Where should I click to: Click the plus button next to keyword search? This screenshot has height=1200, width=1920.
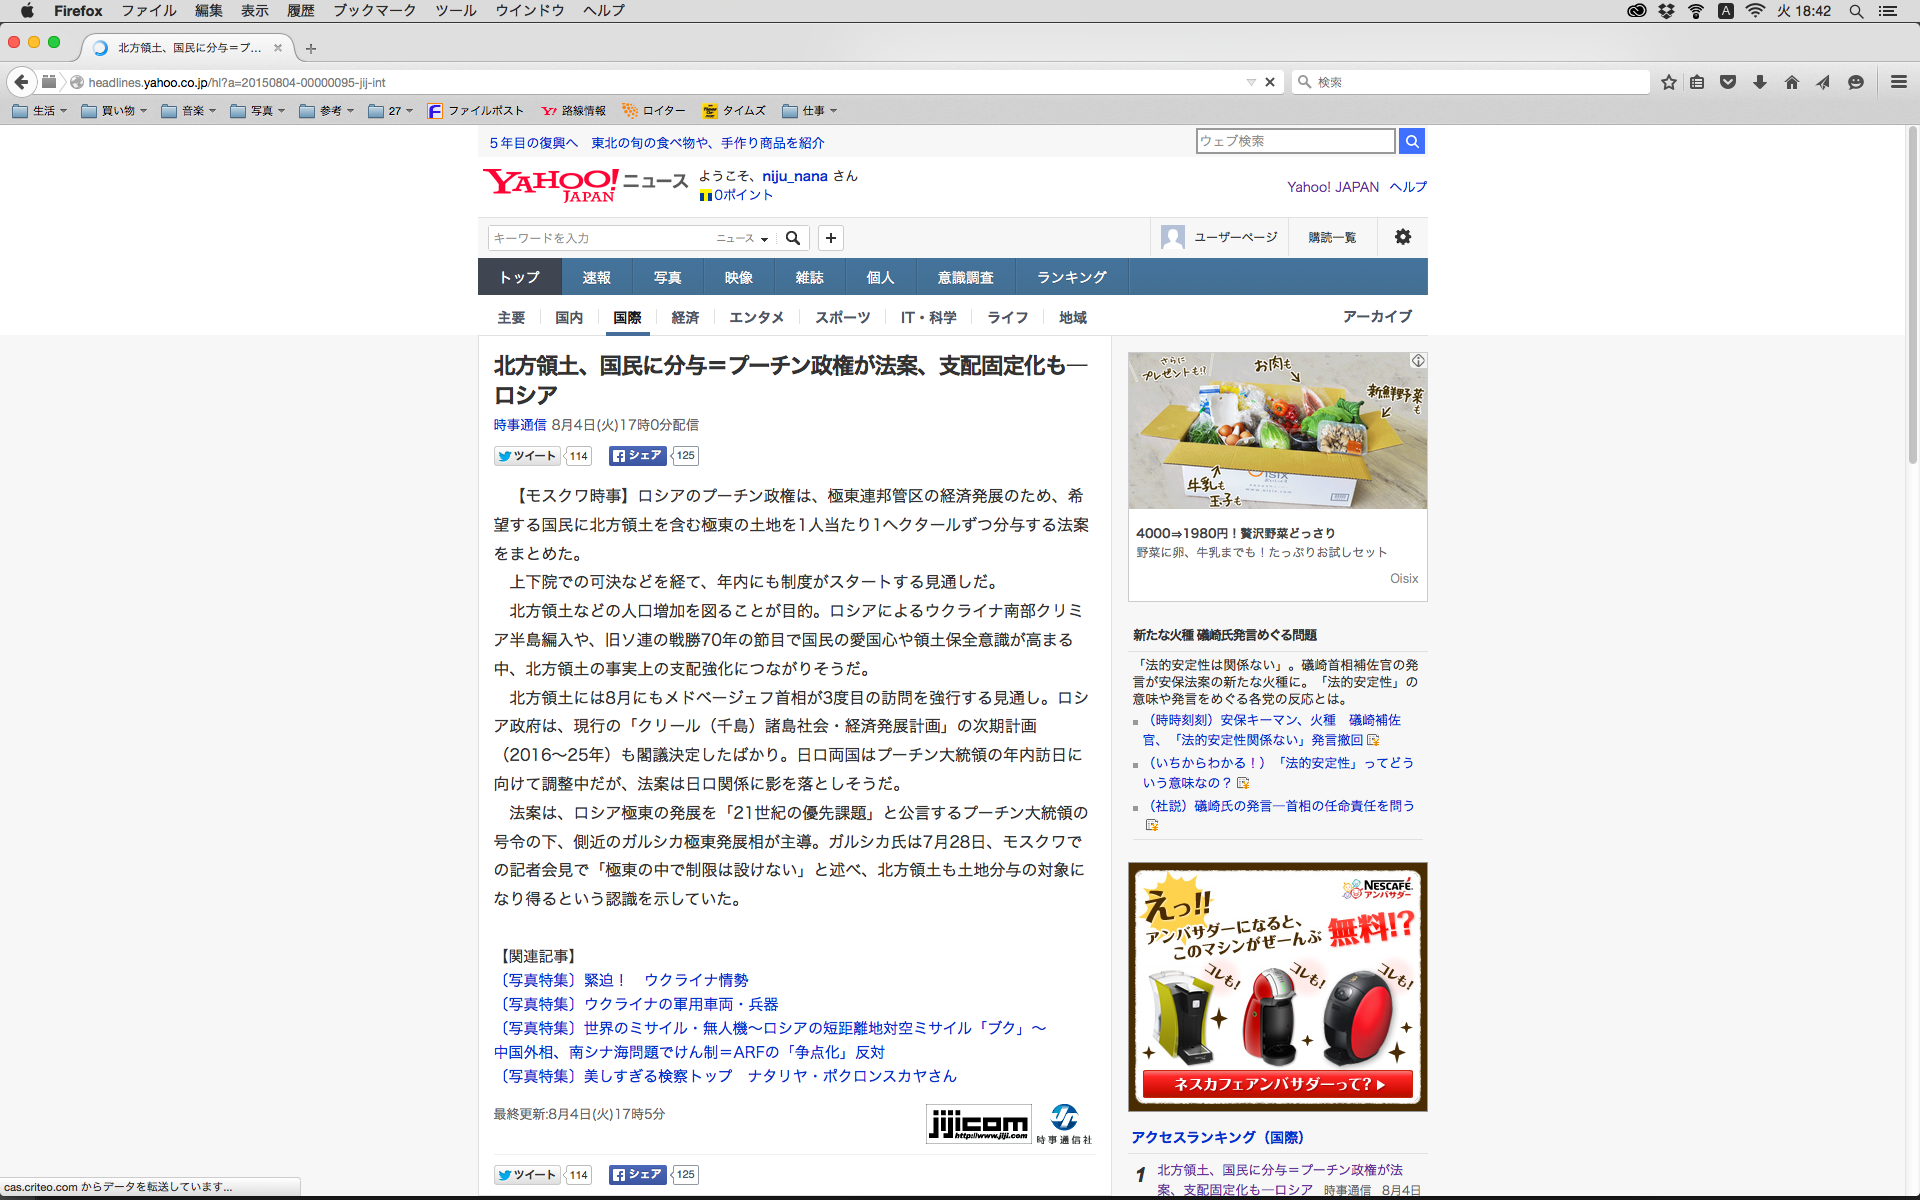coord(831,238)
